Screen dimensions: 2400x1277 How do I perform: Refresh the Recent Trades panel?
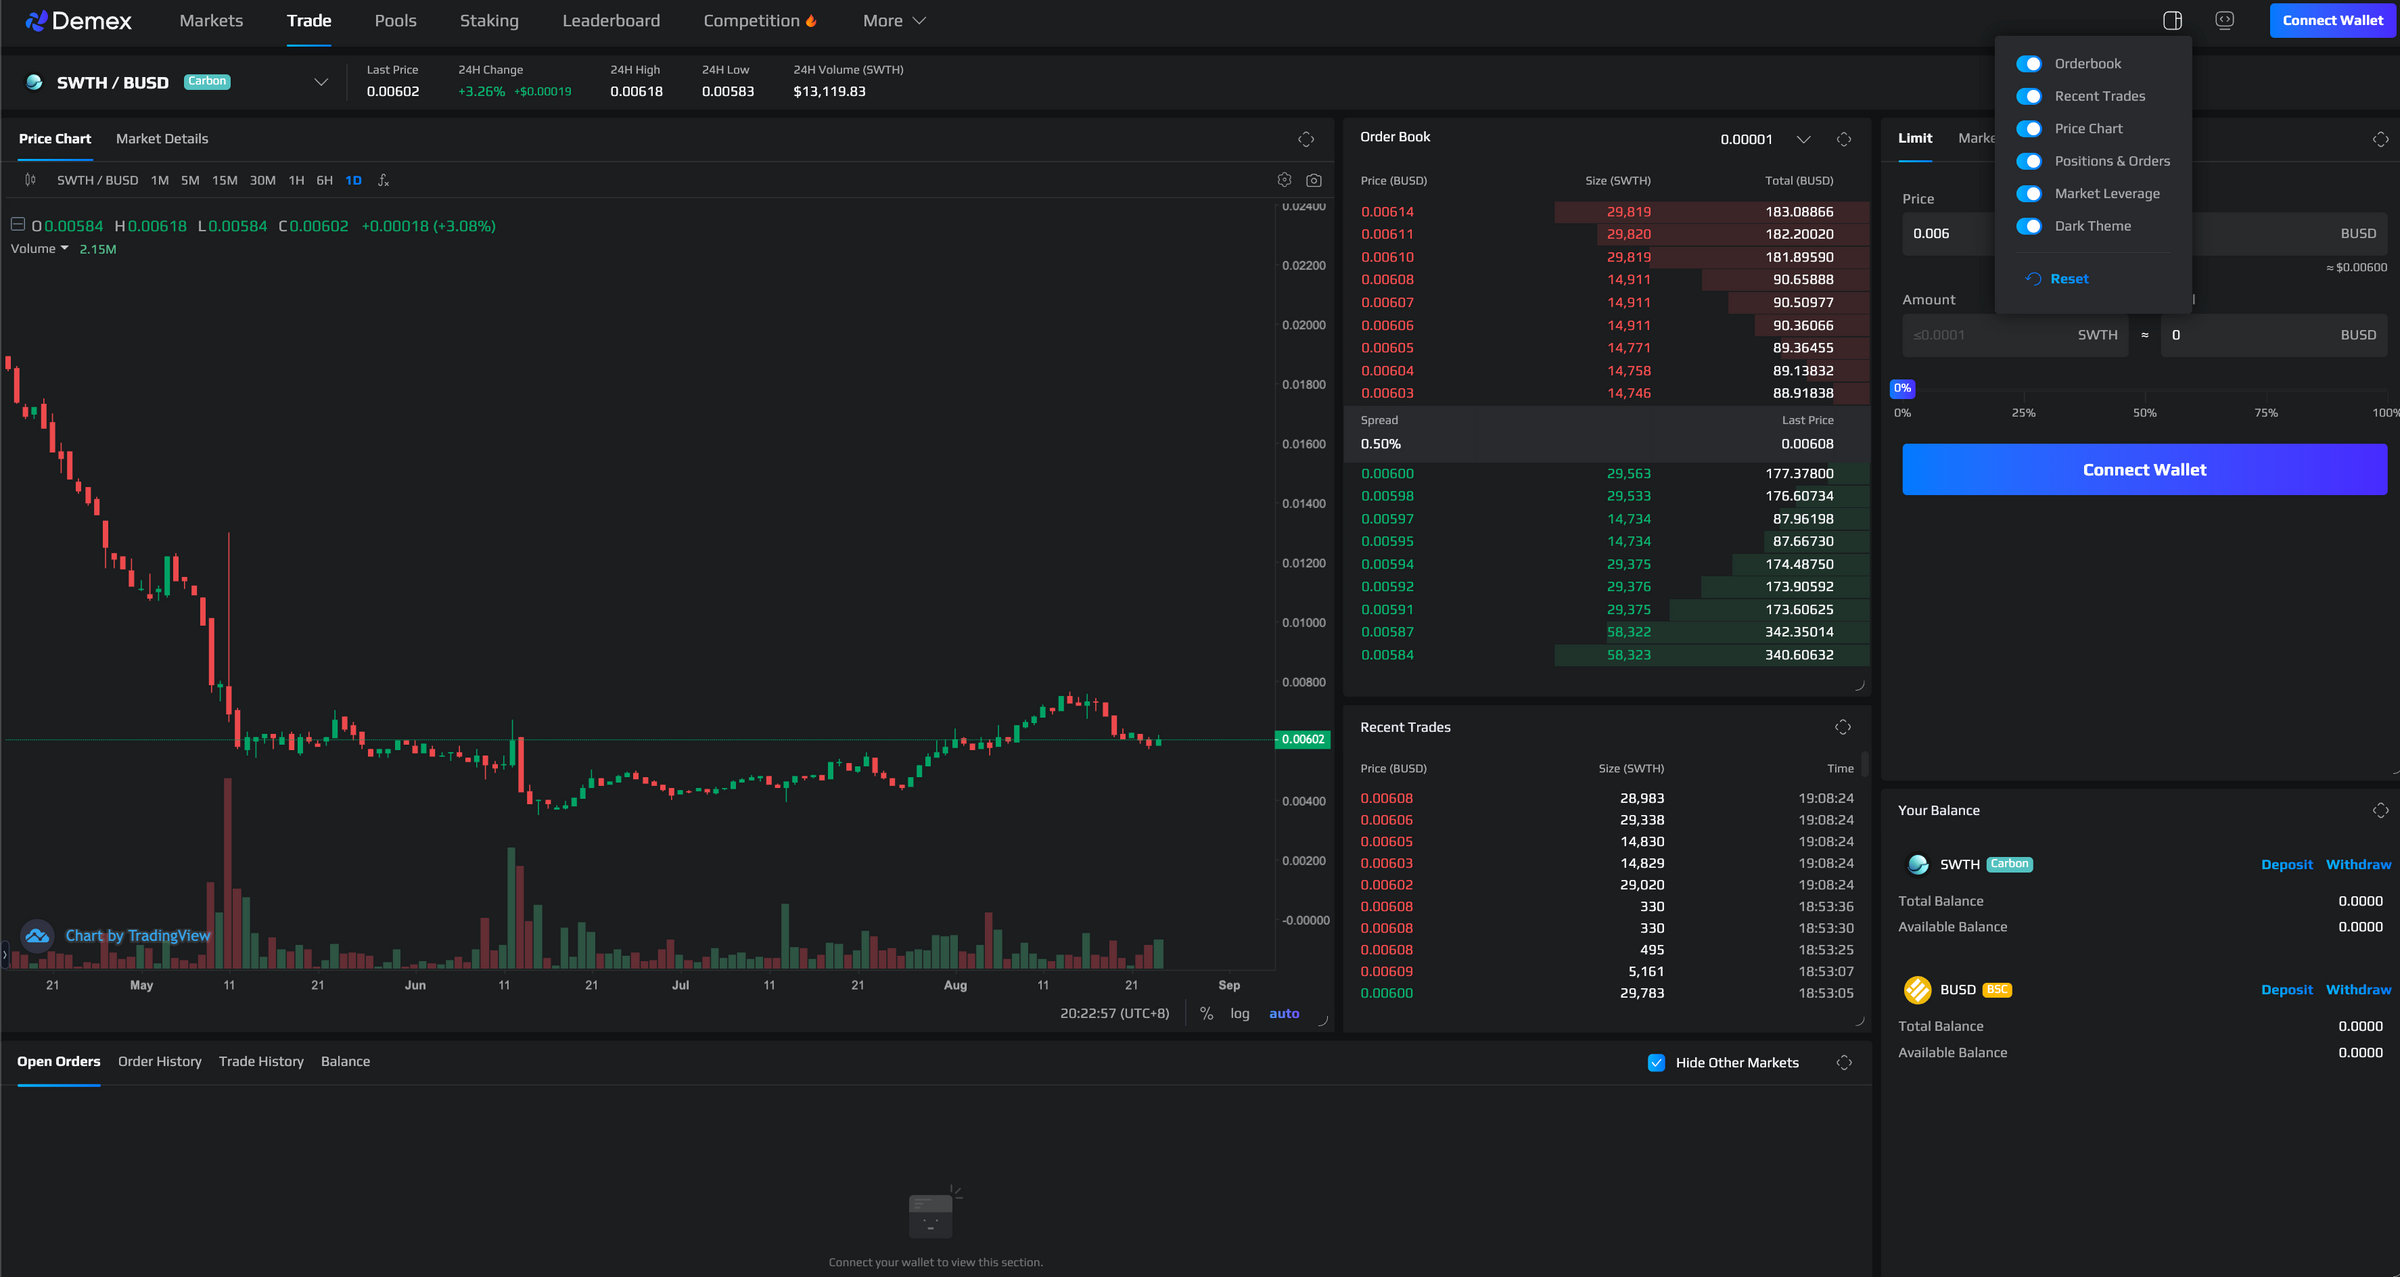pyautogui.click(x=1845, y=727)
